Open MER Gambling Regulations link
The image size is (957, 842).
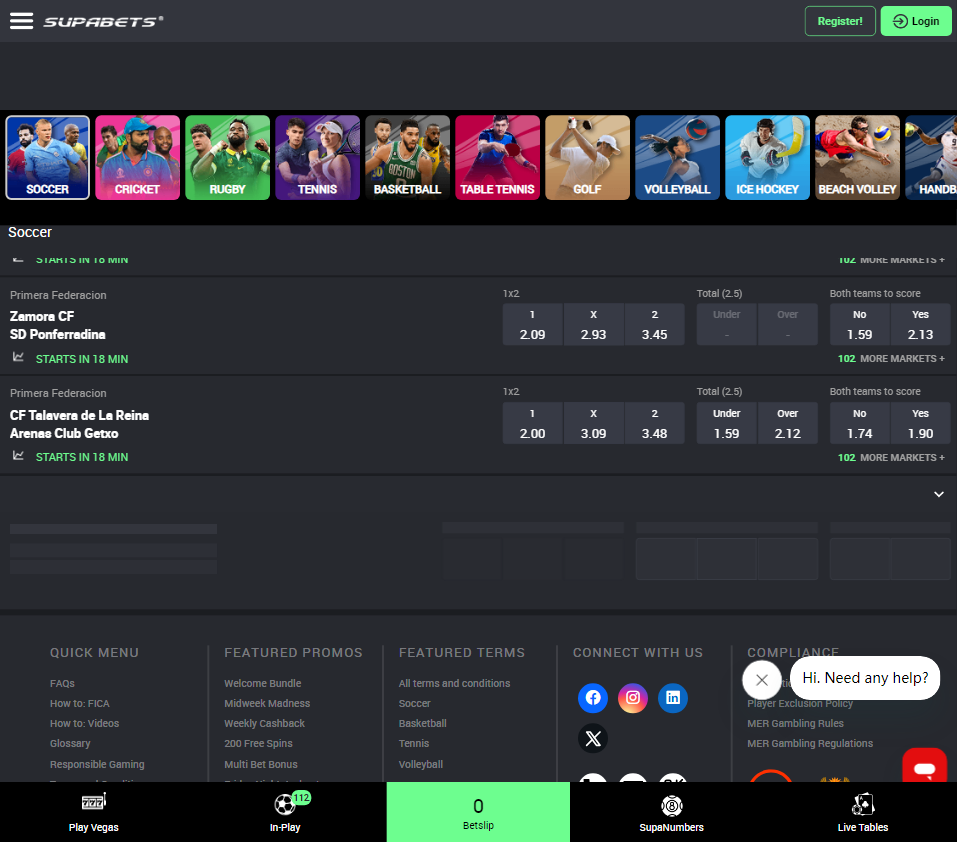click(x=810, y=744)
